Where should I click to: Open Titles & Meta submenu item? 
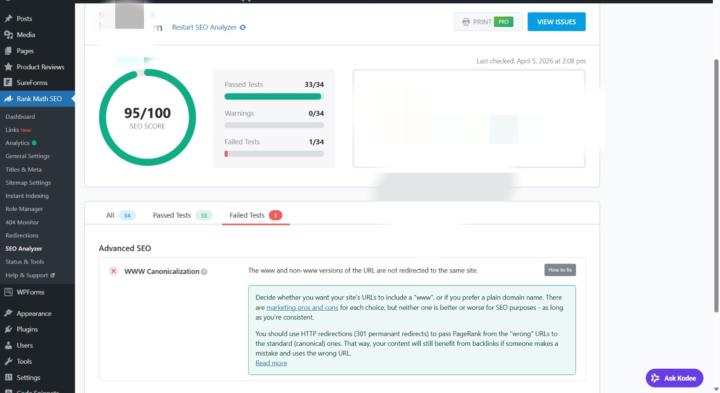click(23, 169)
